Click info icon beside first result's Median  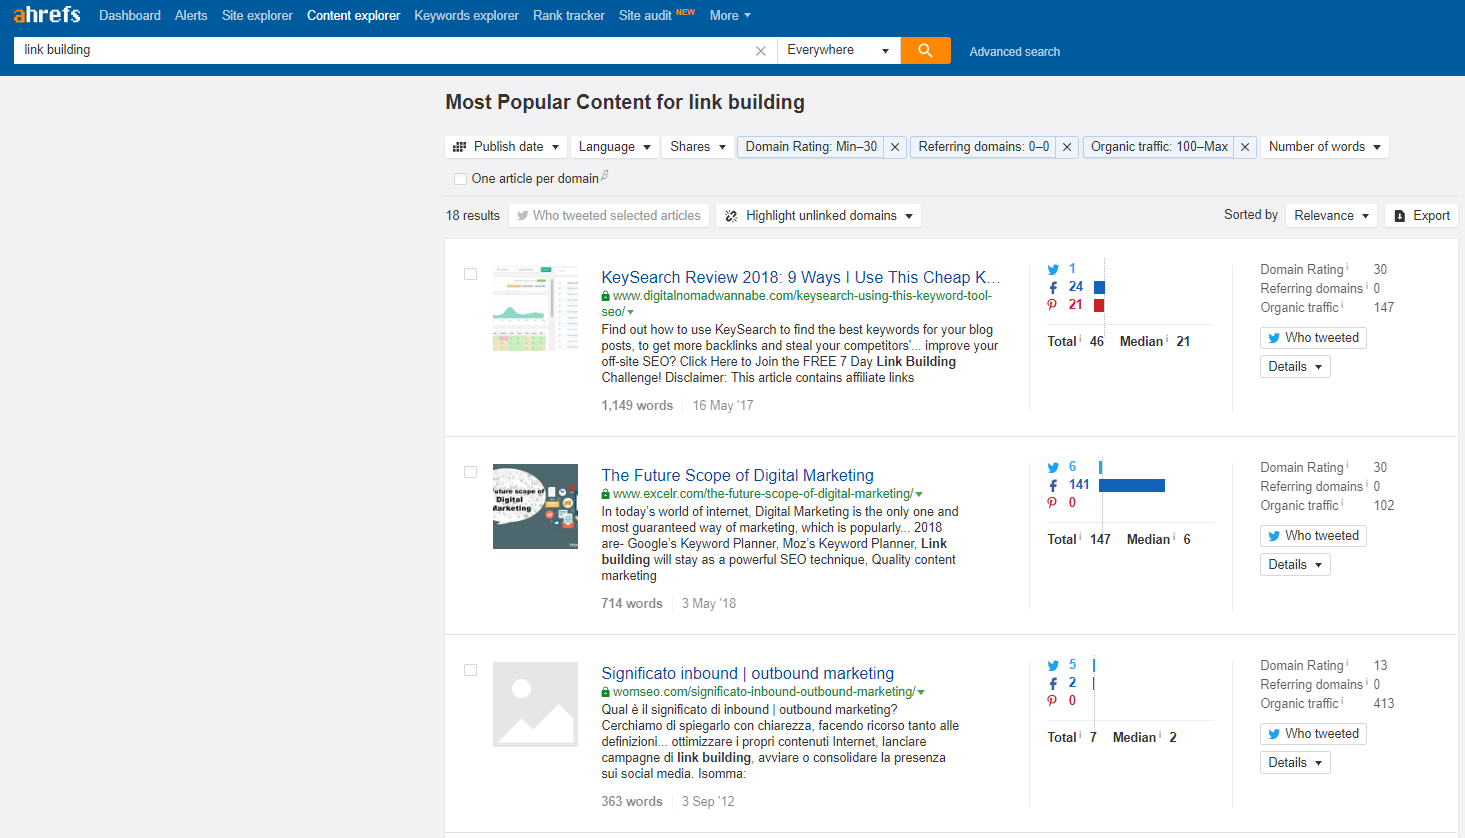pyautogui.click(x=1167, y=338)
